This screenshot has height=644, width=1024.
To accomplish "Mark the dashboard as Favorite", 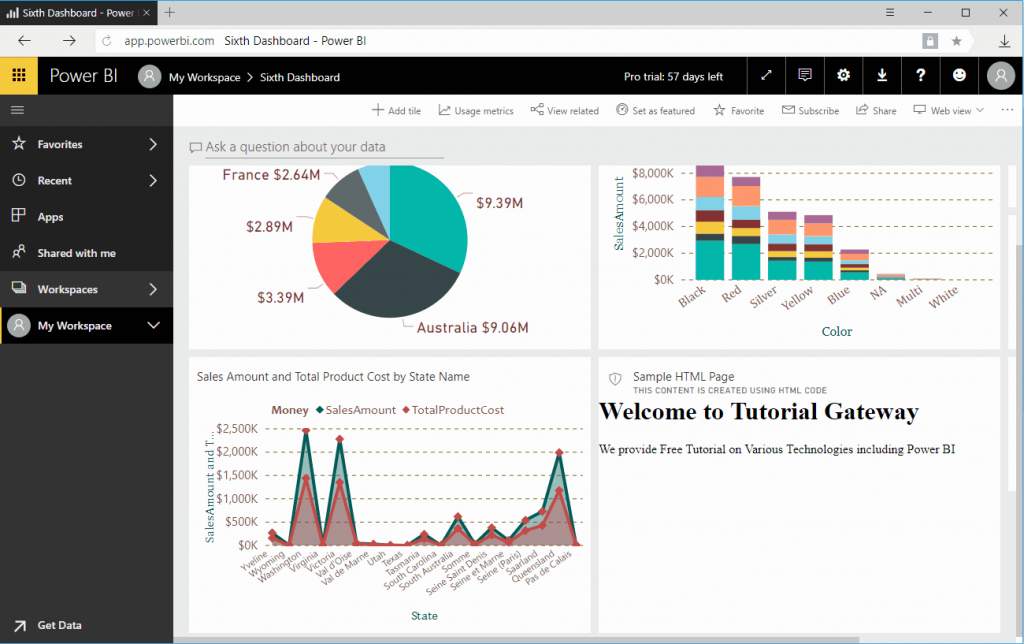I will pyautogui.click(x=738, y=110).
